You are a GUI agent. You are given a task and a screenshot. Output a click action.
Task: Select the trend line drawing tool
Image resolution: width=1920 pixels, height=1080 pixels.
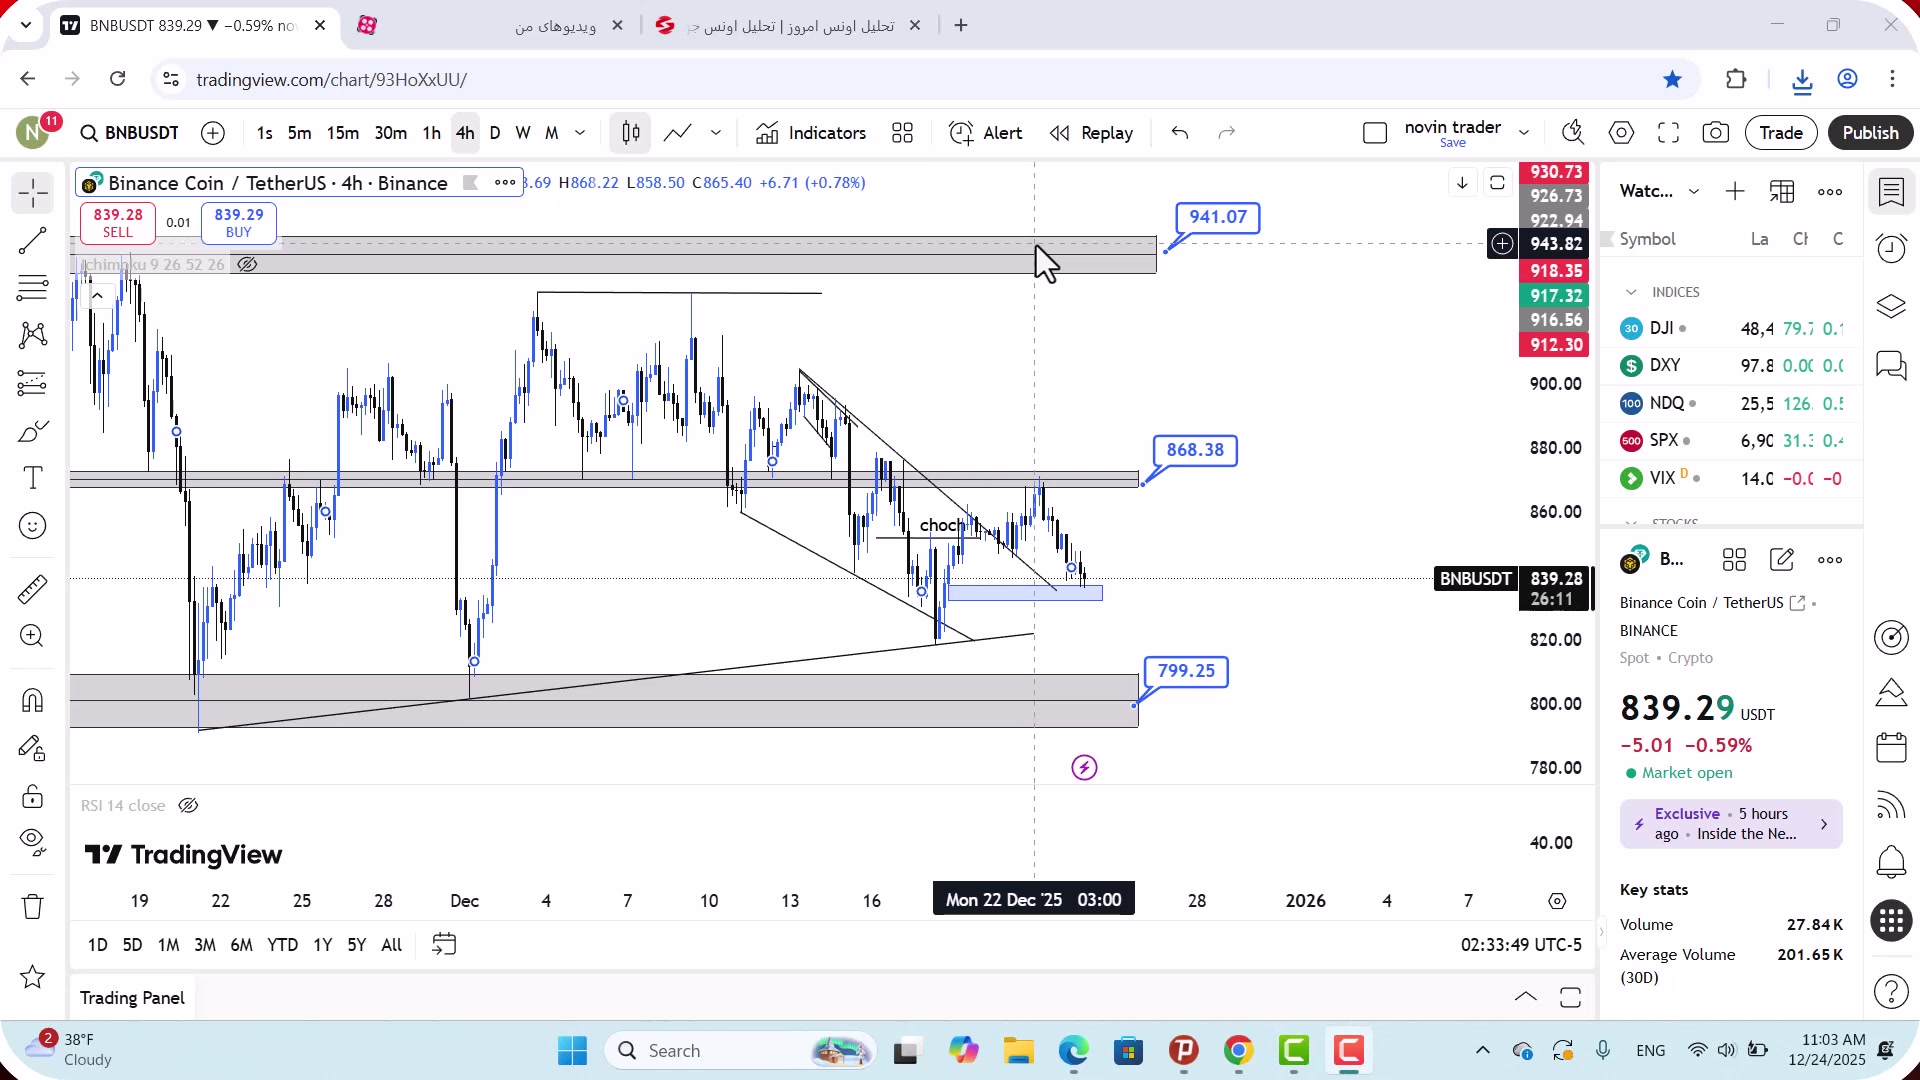(x=33, y=240)
